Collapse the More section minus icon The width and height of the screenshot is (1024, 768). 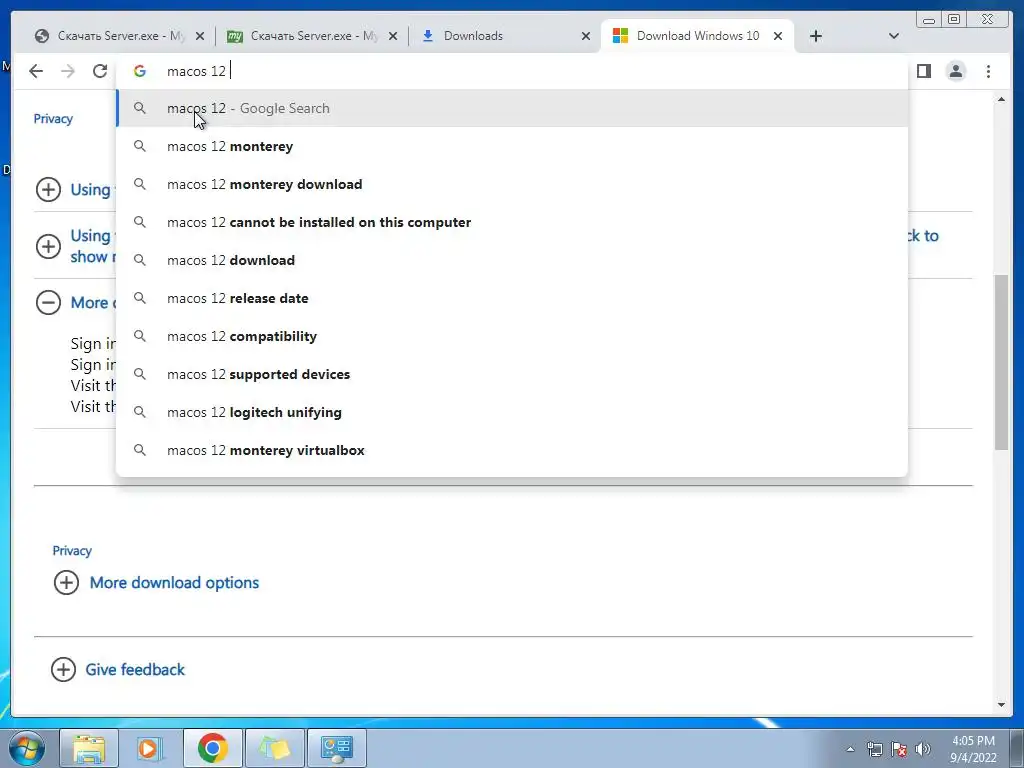click(48, 302)
